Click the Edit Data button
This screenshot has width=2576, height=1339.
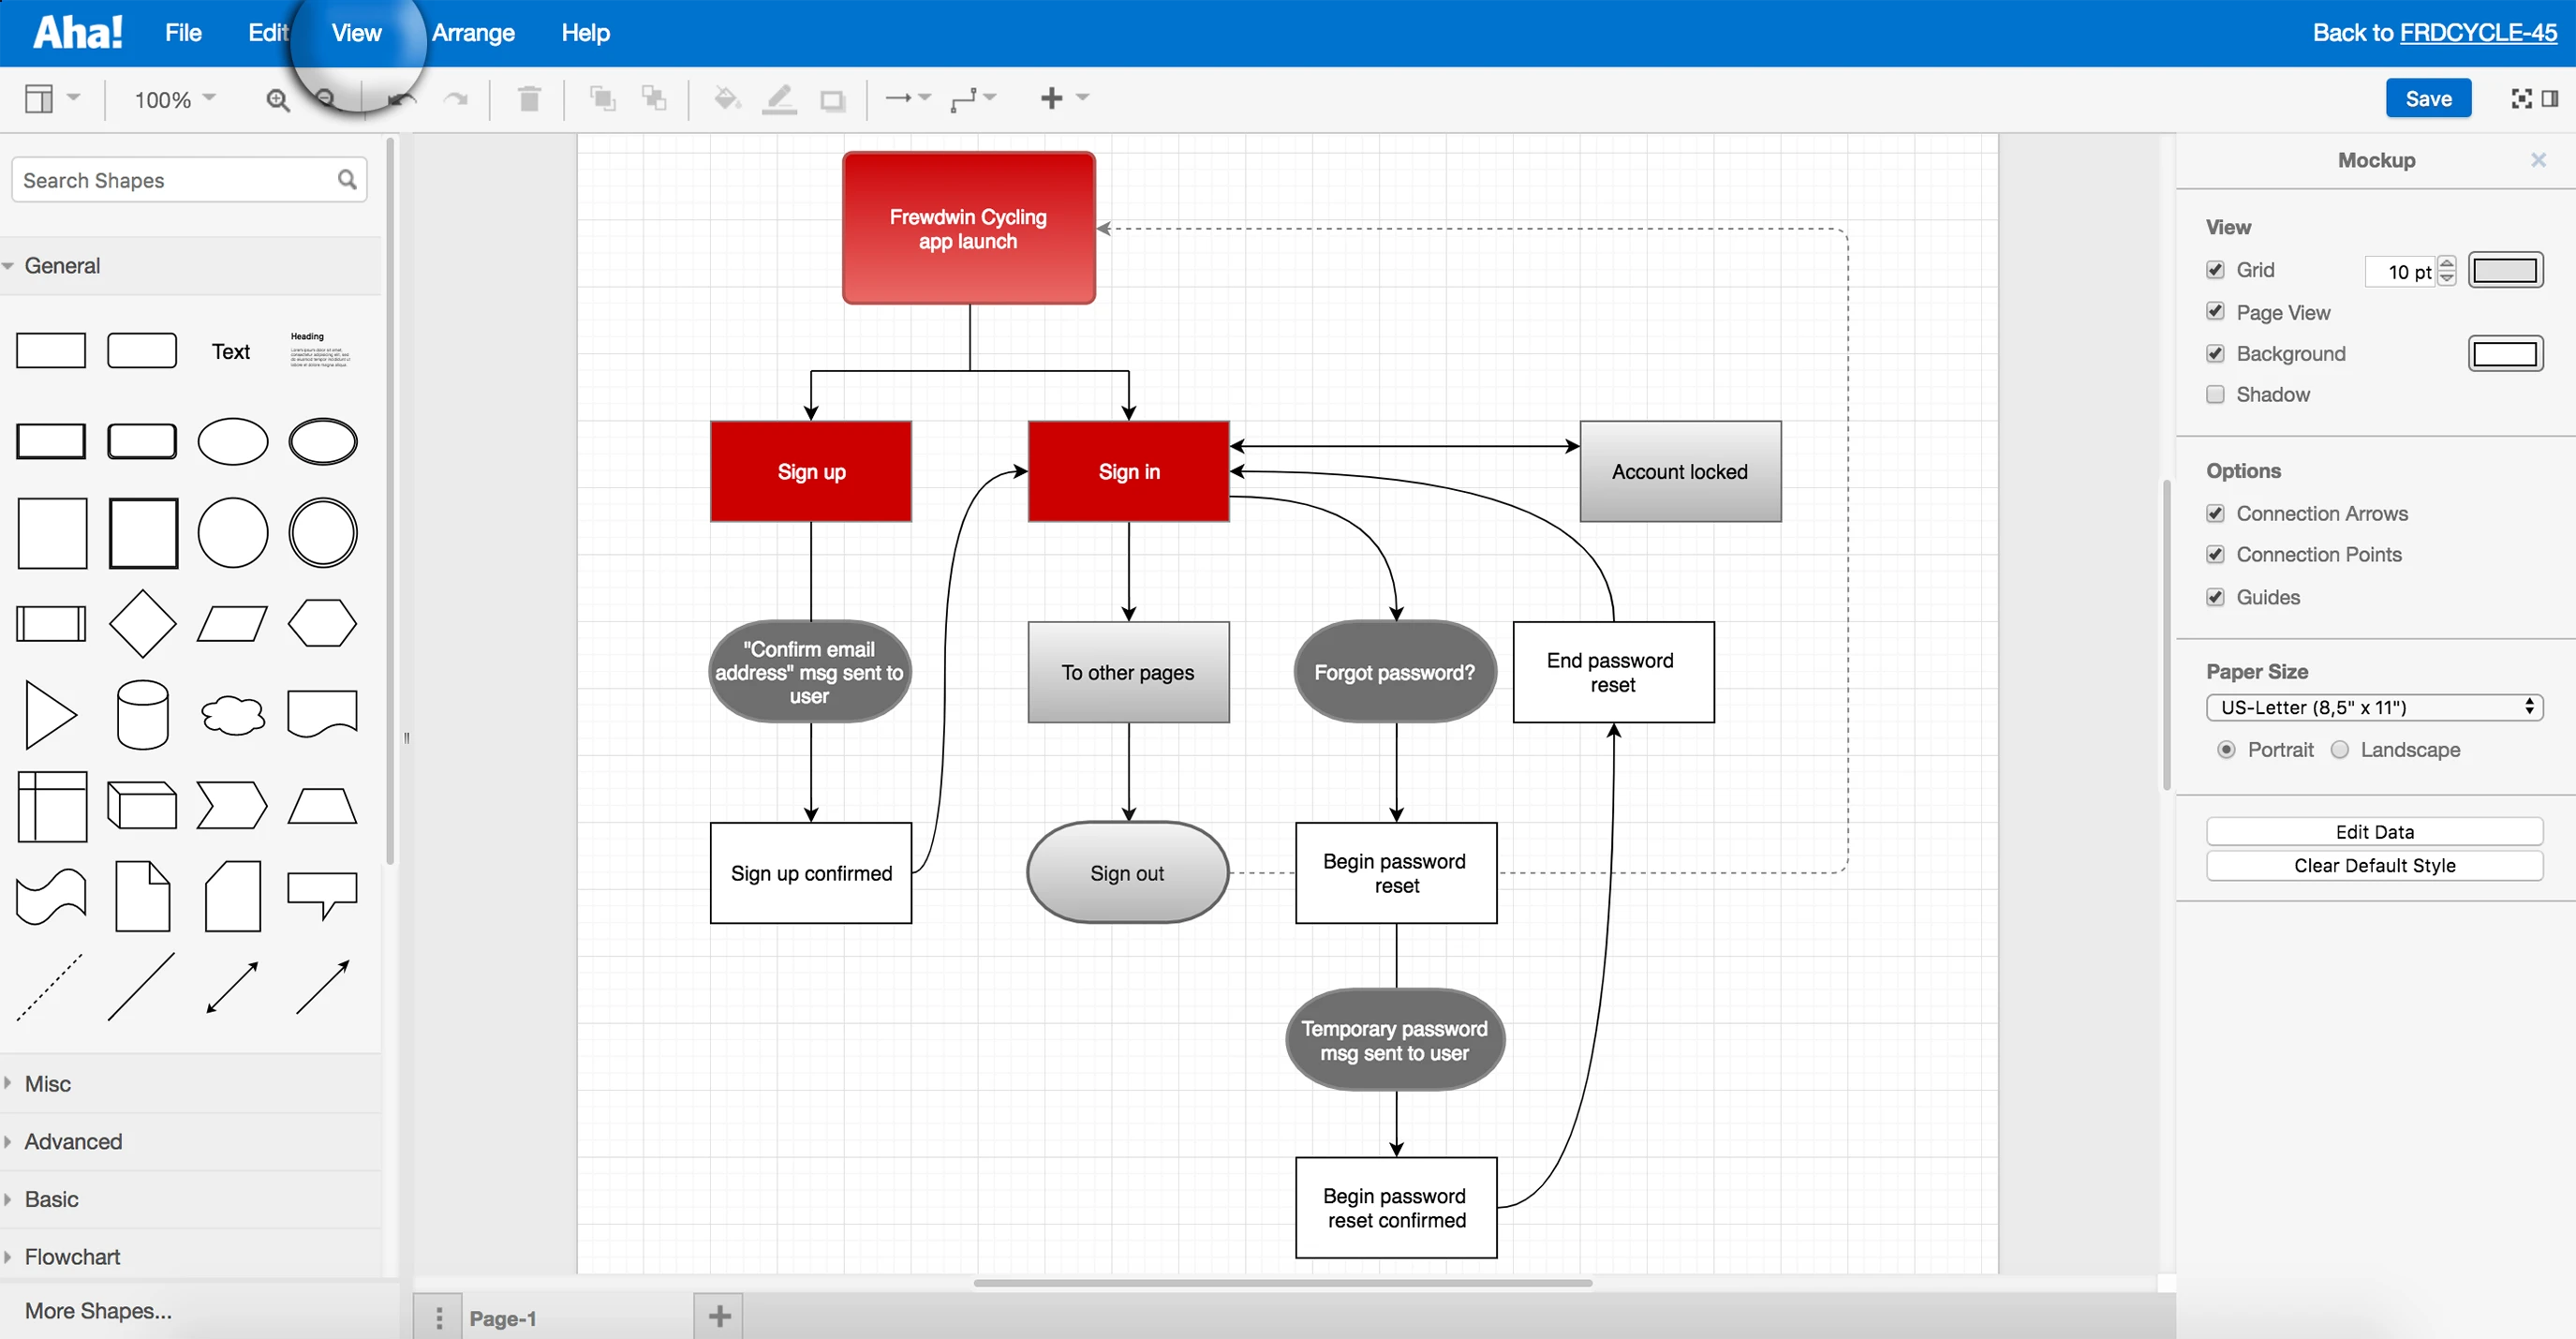(2374, 832)
